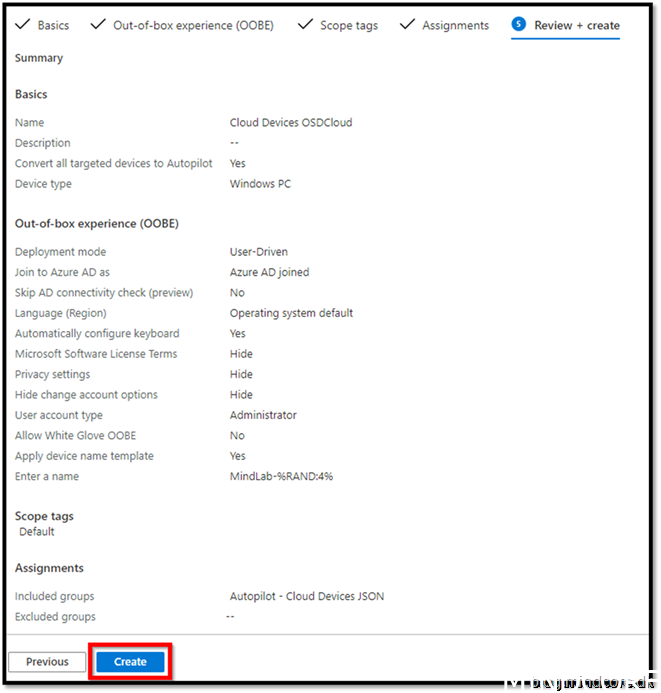Click the checkmark icon beside Basics
Screen dimensions: 661x693
click(x=22, y=24)
